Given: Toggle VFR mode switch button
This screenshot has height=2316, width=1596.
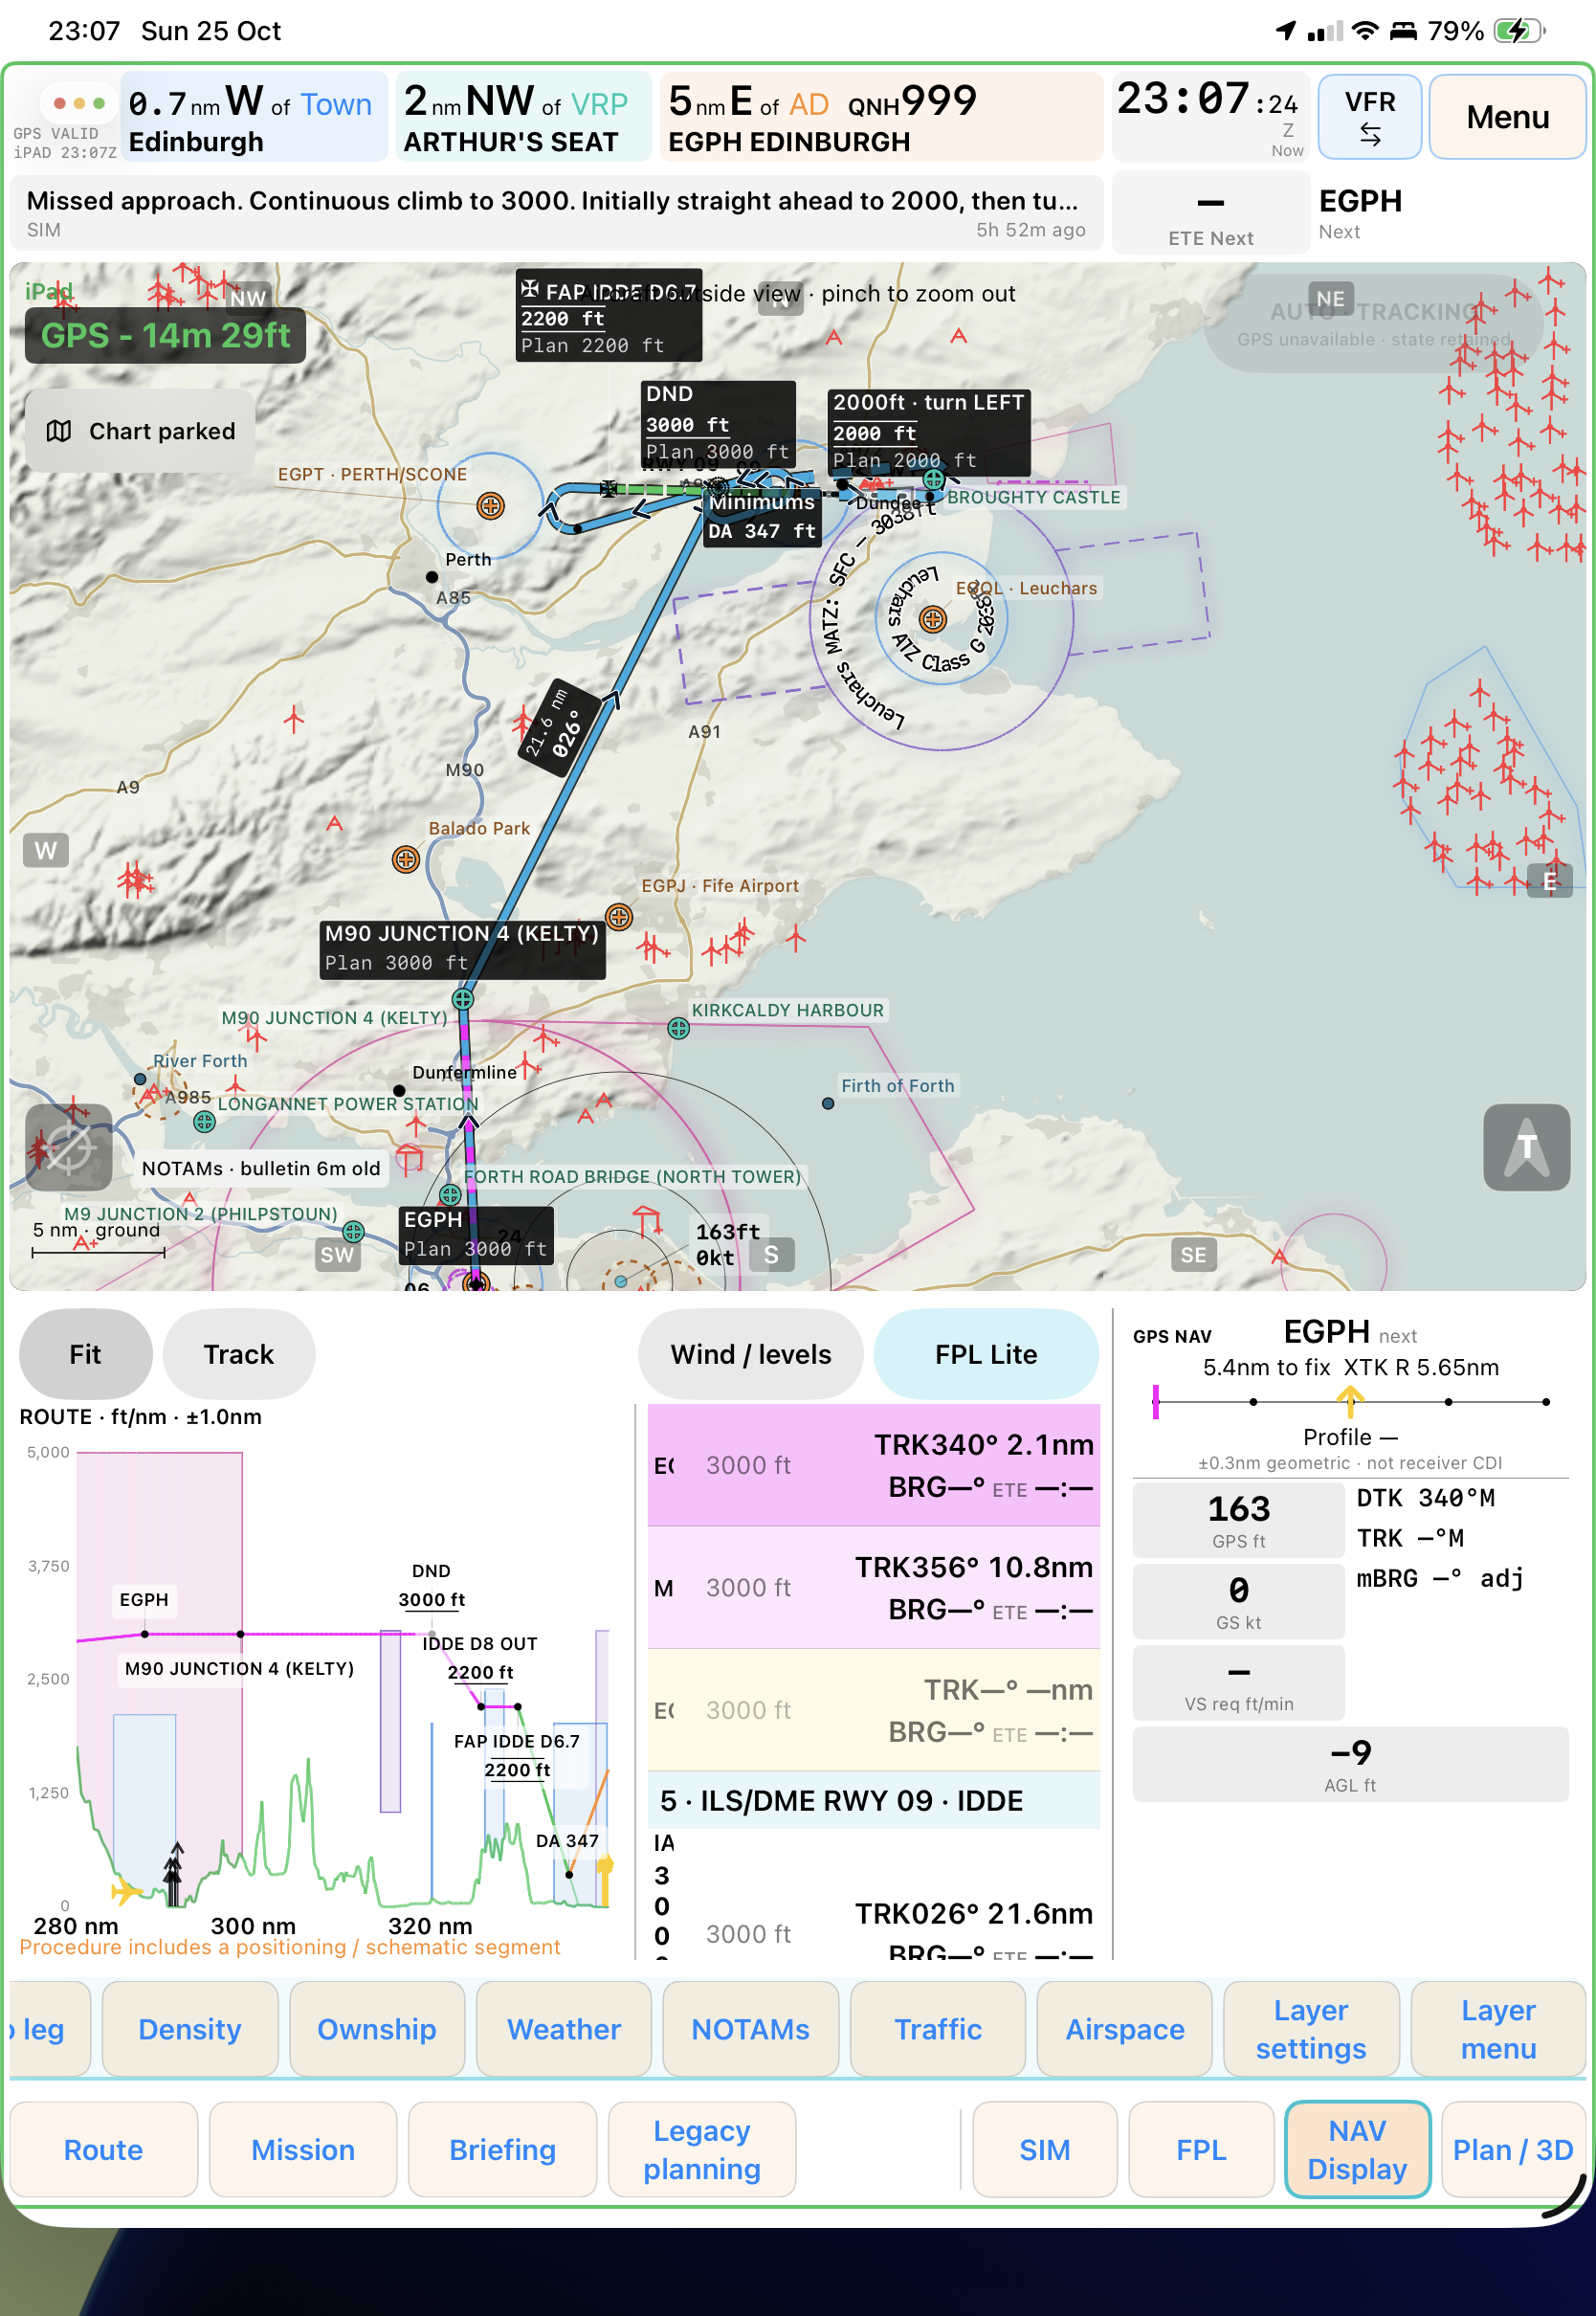Looking at the screenshot, I should [1369, 116].
